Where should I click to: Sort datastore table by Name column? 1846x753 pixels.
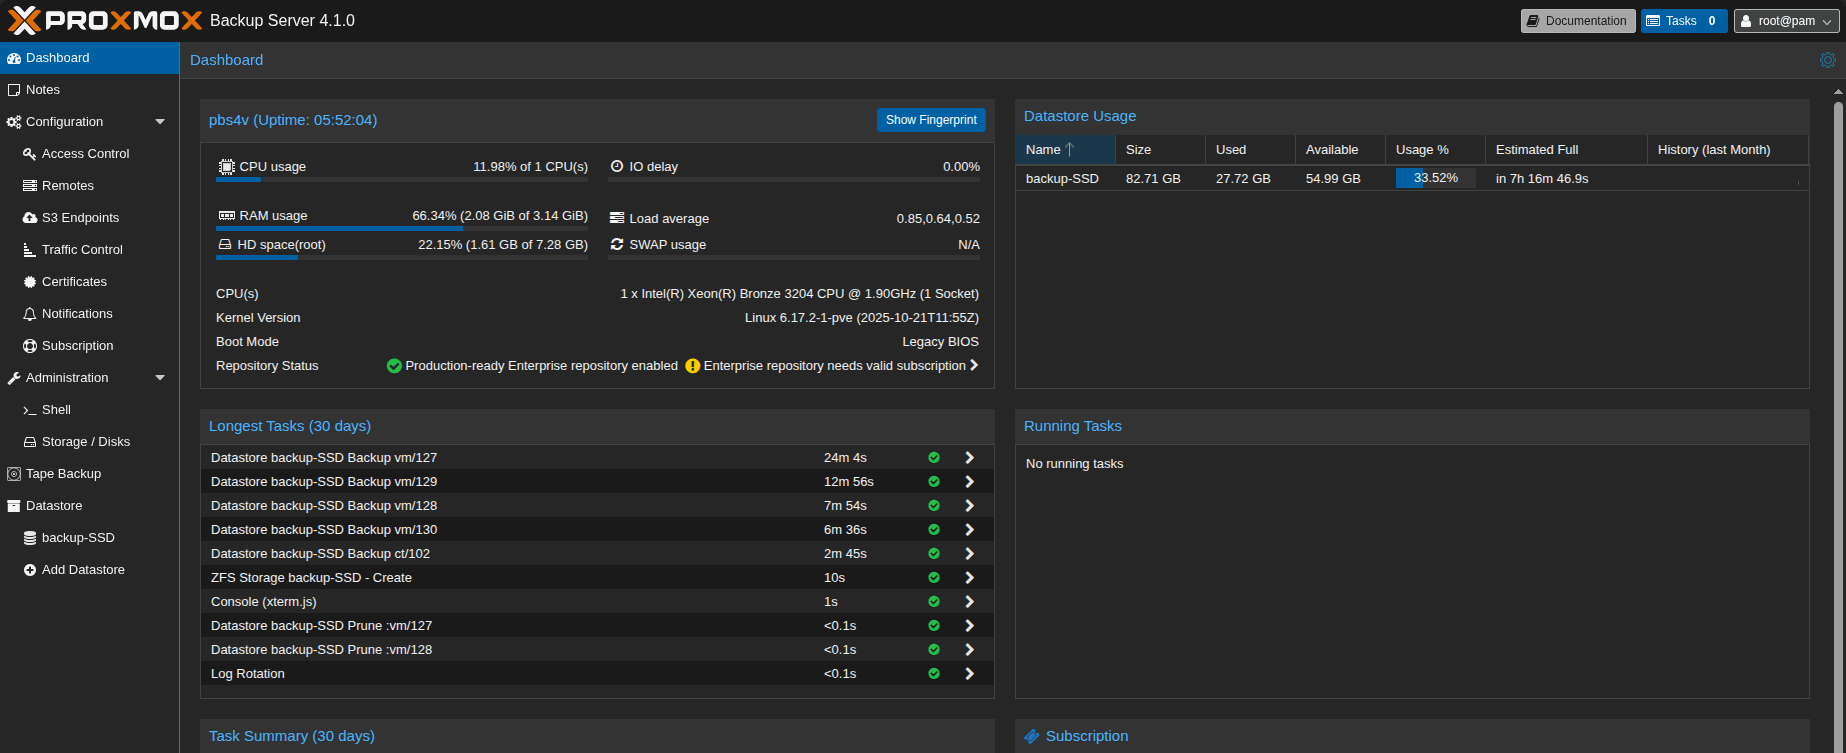pos(1065,150)
